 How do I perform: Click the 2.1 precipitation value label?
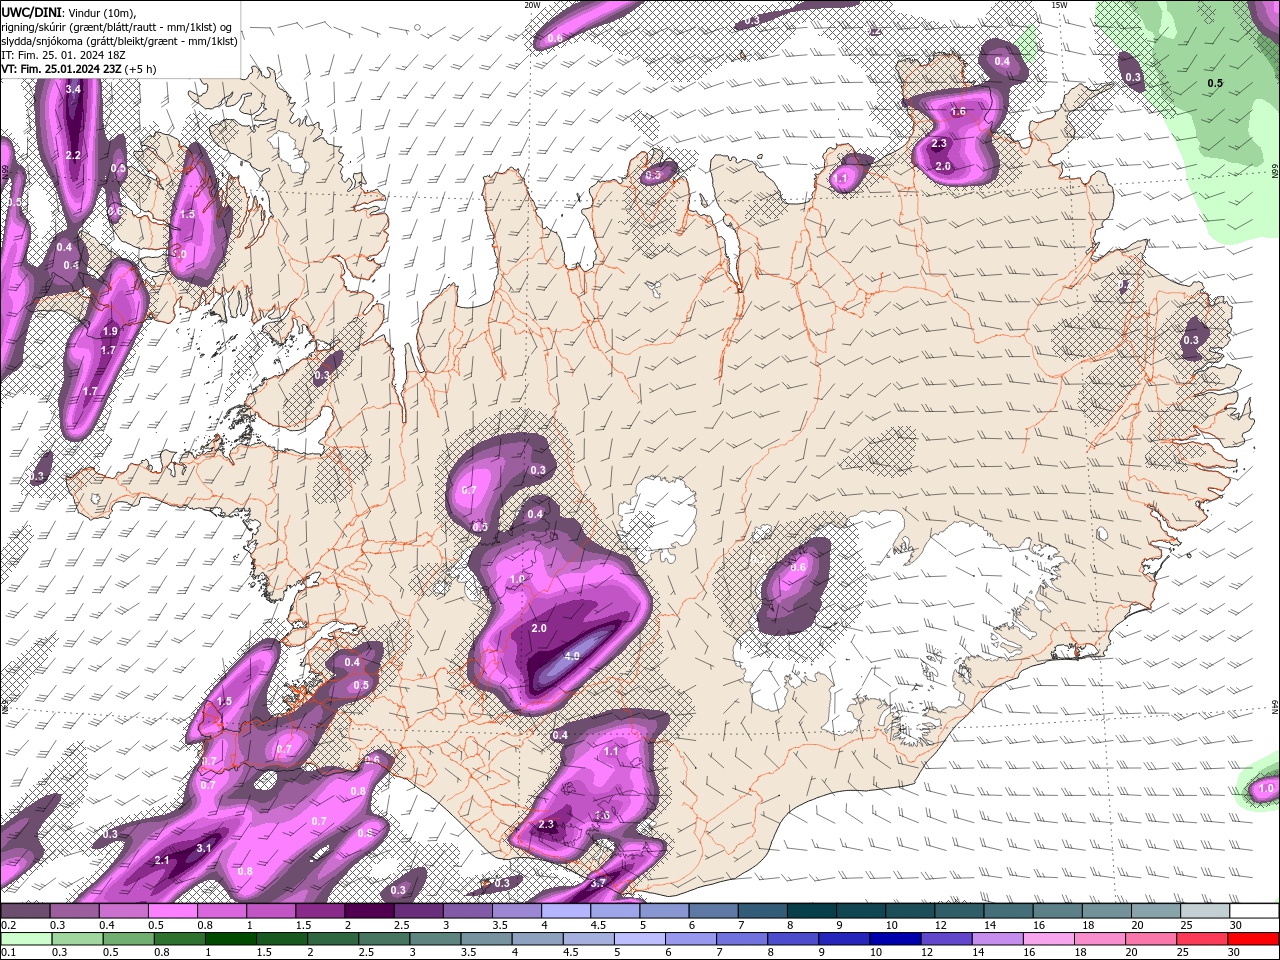pos(163,860)
